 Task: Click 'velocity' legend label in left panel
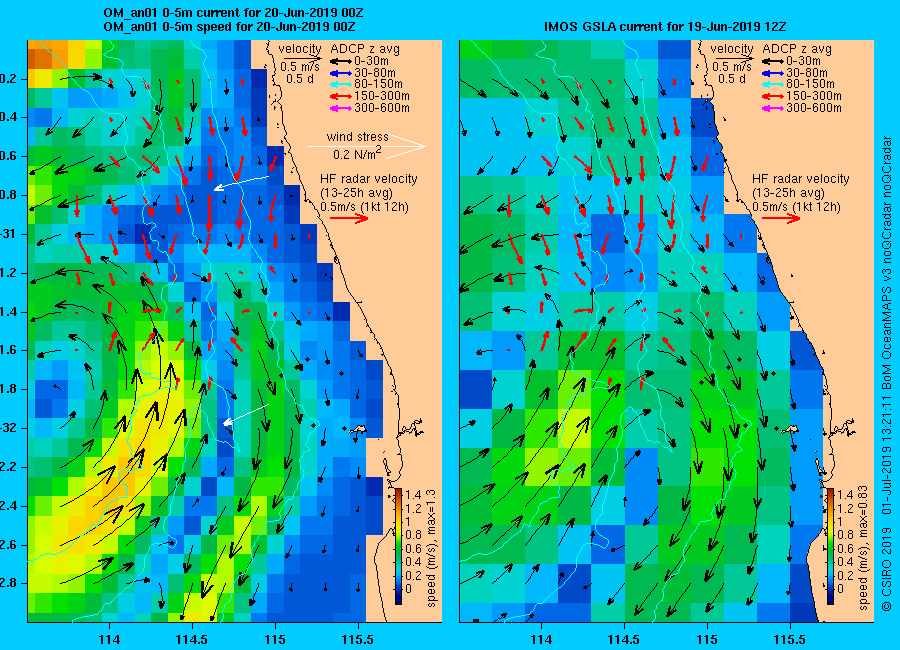coord(300,49)
